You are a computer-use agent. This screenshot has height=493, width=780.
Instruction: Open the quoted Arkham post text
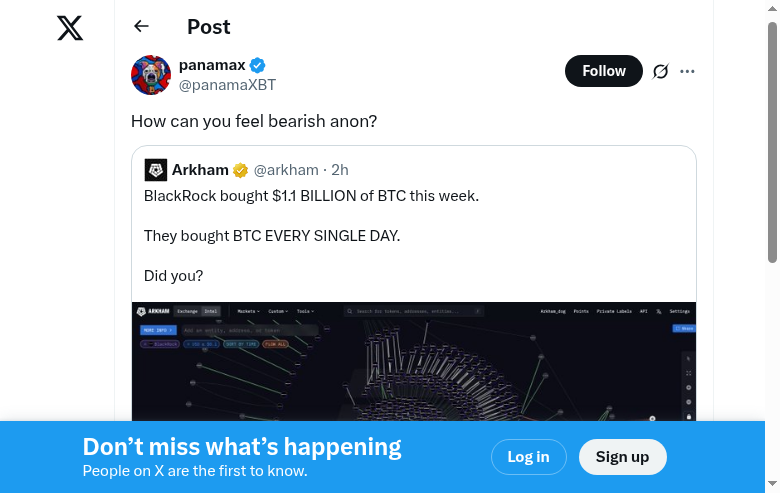[311, 196]
